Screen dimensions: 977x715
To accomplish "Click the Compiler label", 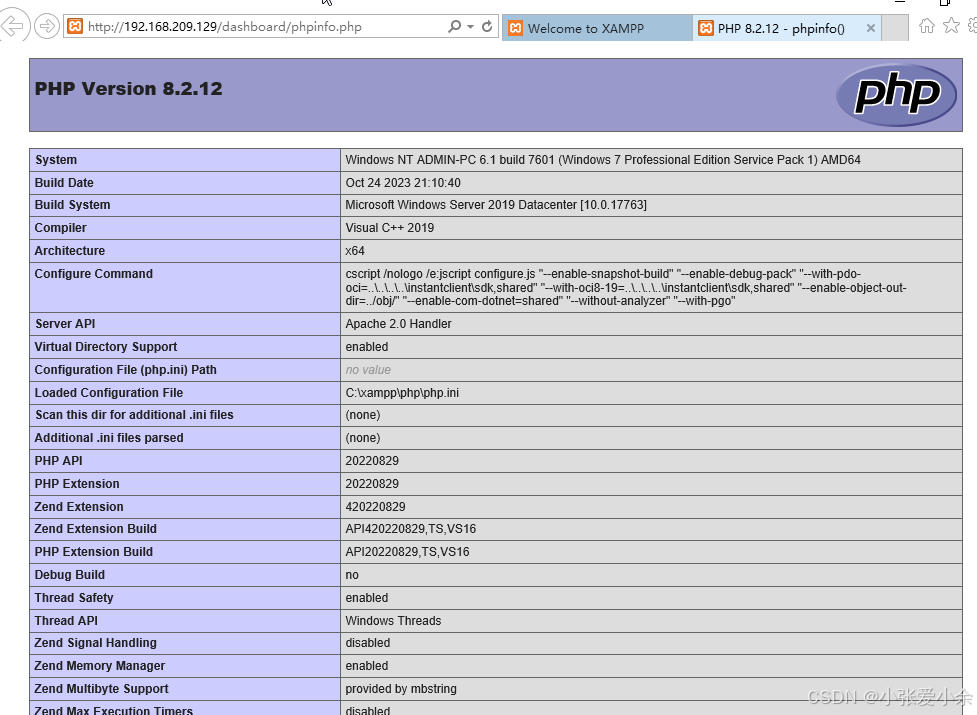I will 60,227.
